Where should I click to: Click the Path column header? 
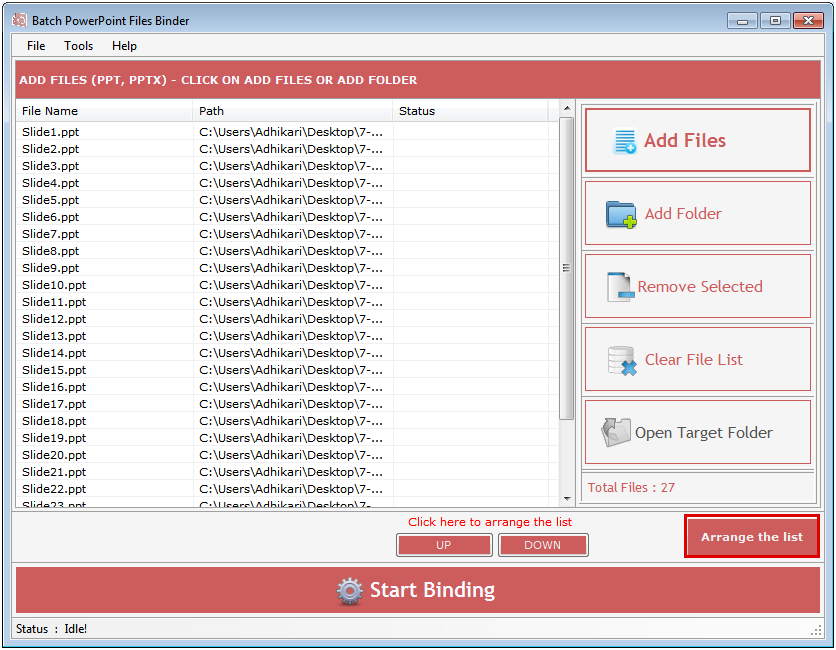click(x=292, y=111)
